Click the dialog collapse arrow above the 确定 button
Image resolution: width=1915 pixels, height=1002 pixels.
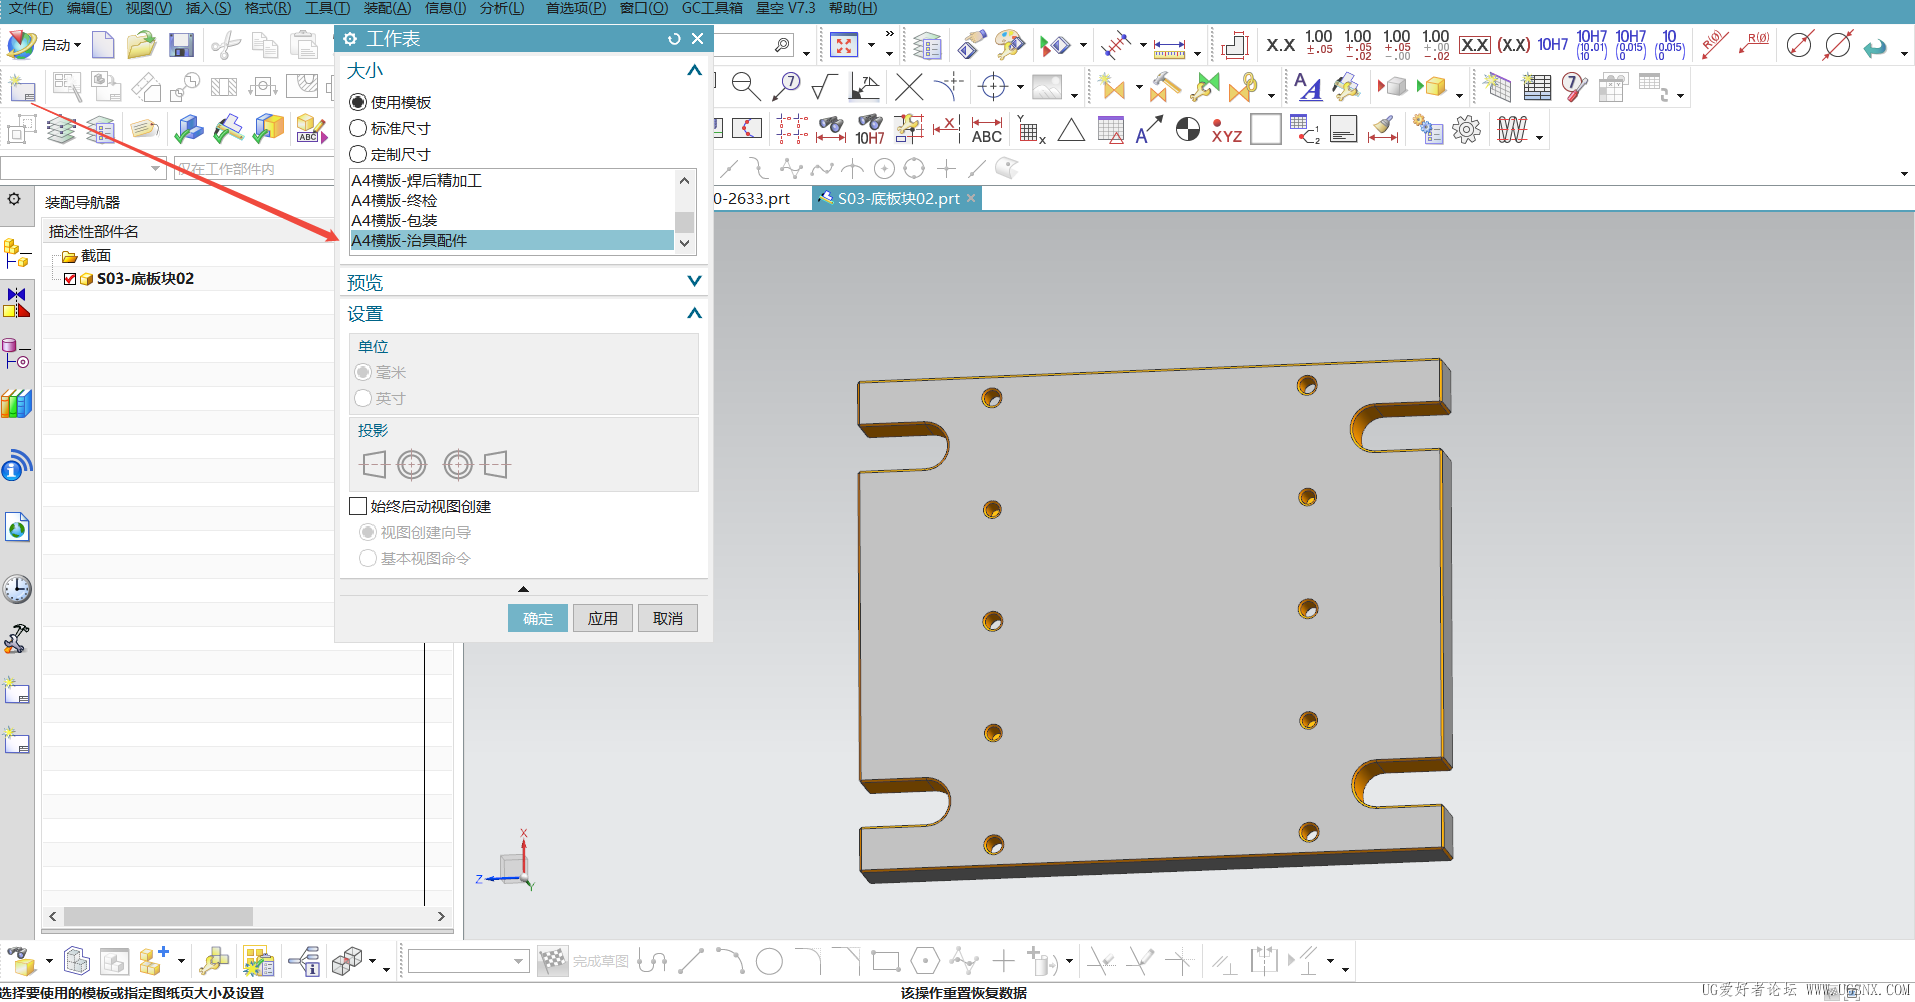[x=523, y=589]
